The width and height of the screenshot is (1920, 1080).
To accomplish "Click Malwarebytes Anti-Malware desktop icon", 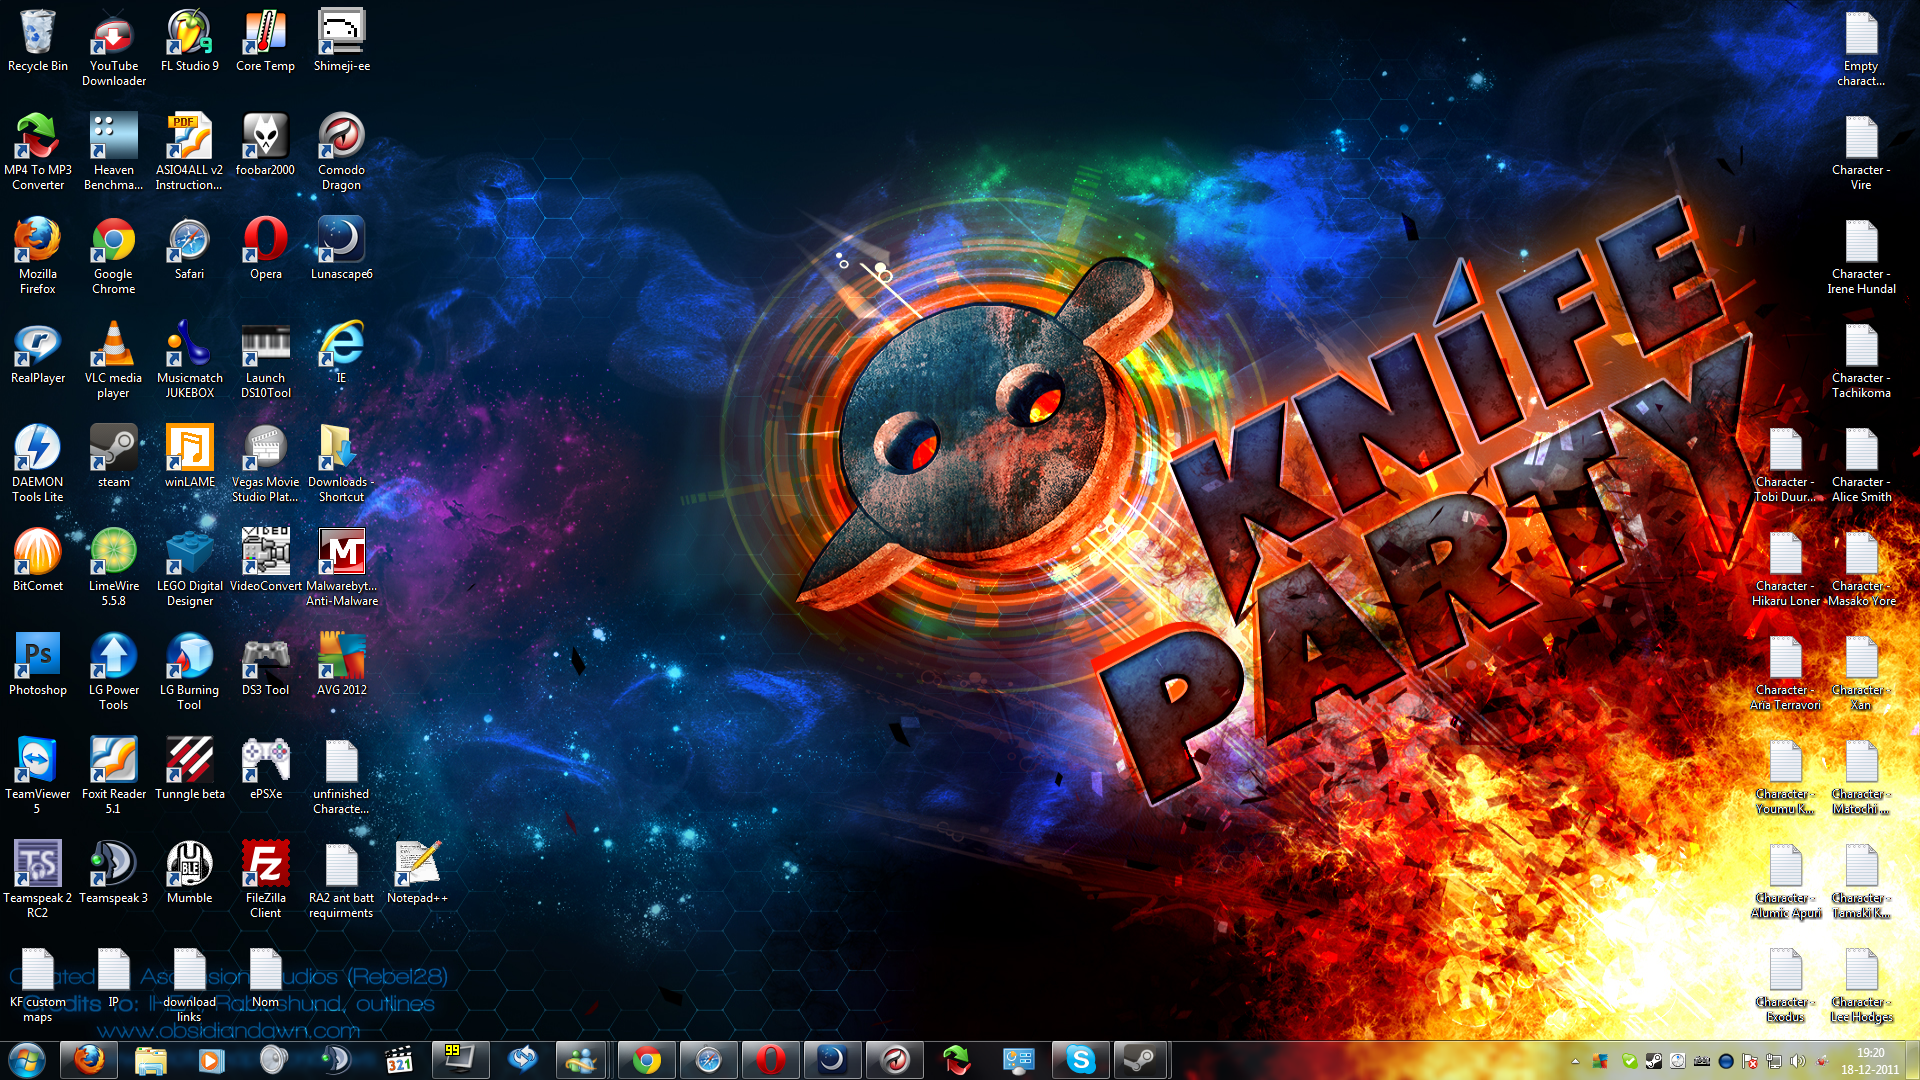I will click(x=342, y=569).
